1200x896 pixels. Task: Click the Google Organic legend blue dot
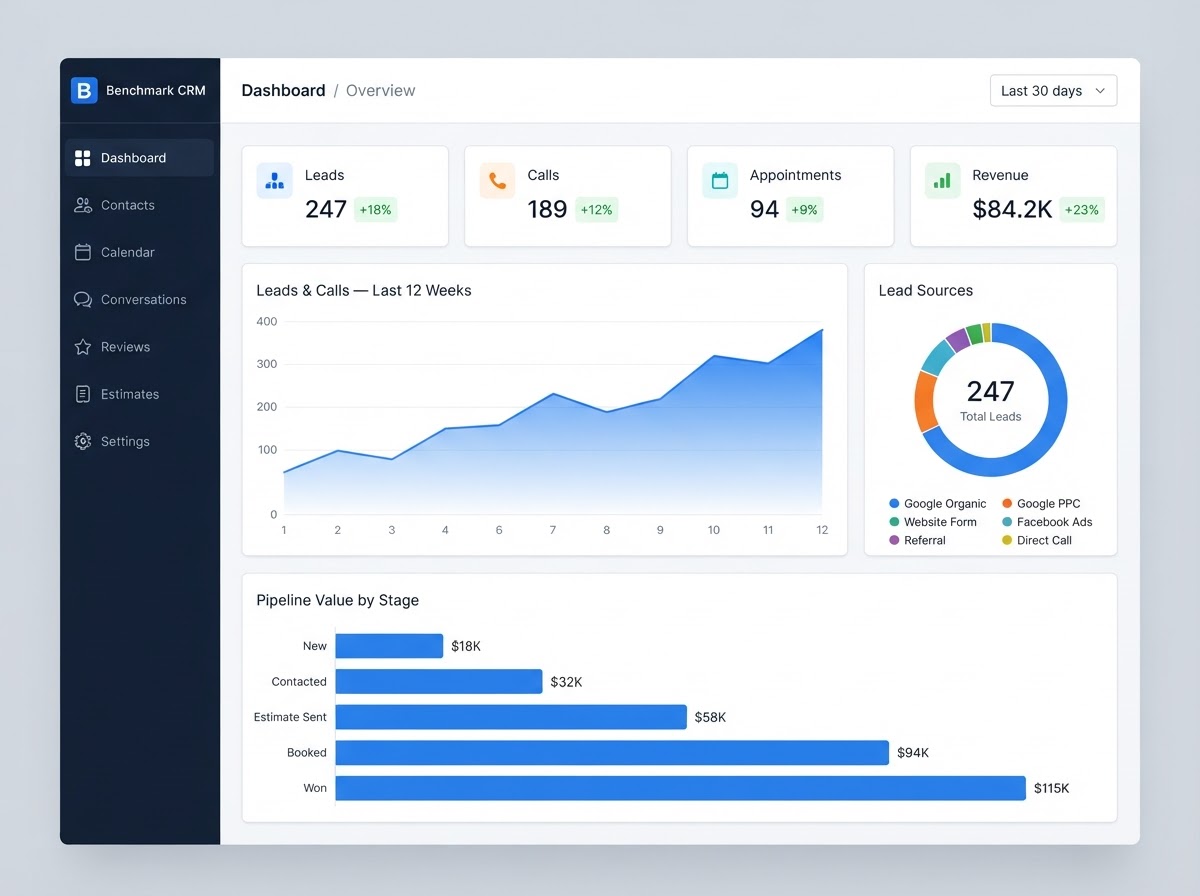[894, 504]
